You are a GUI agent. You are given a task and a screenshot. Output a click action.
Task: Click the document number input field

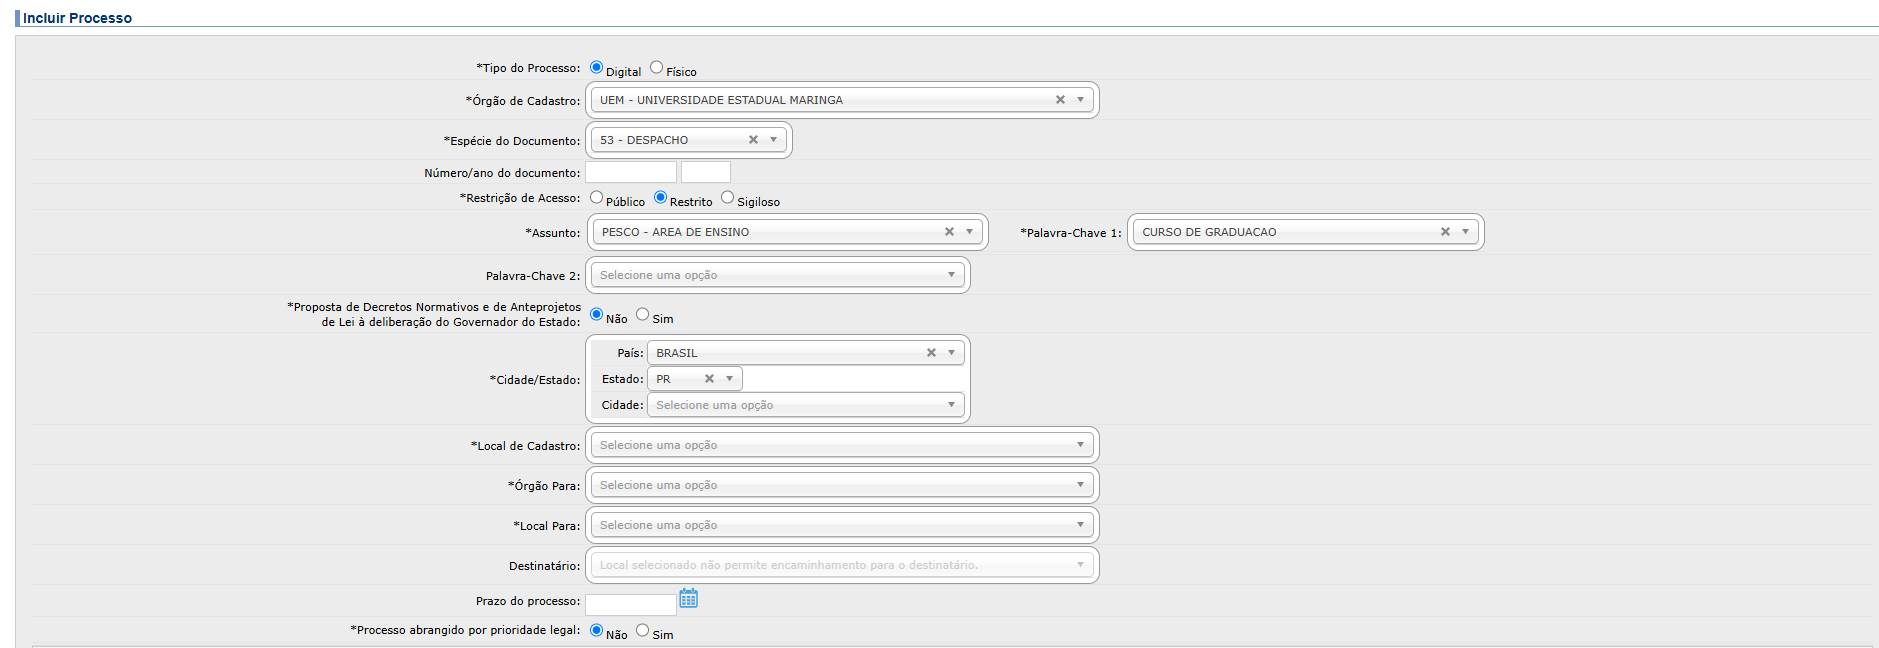(630, 172)
